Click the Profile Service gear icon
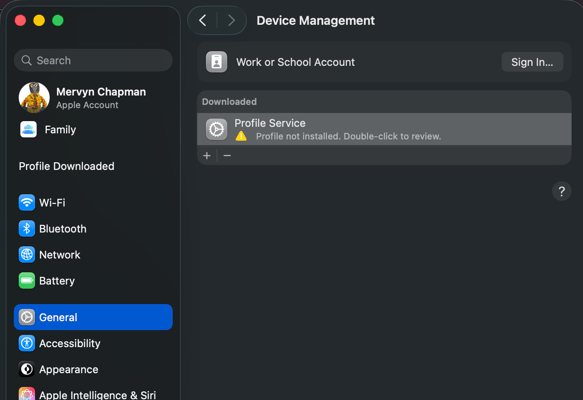 point(216,129)
